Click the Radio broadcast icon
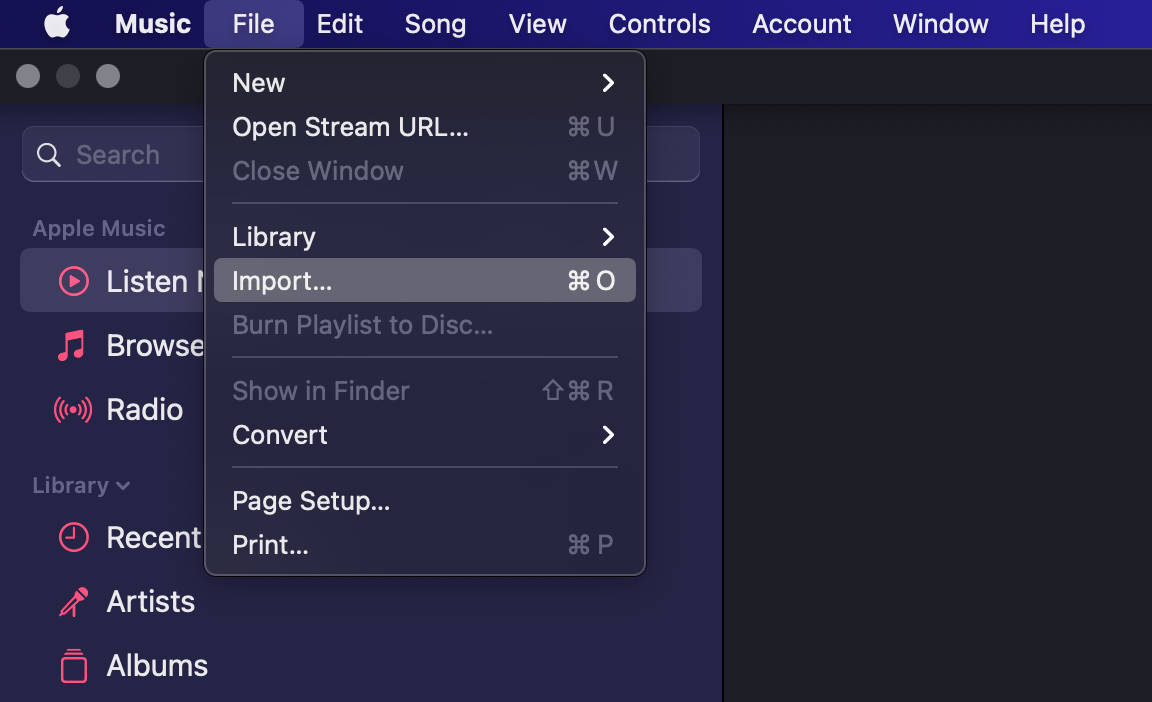This screenshot has width=1152, height=702. tap(73, 409)
